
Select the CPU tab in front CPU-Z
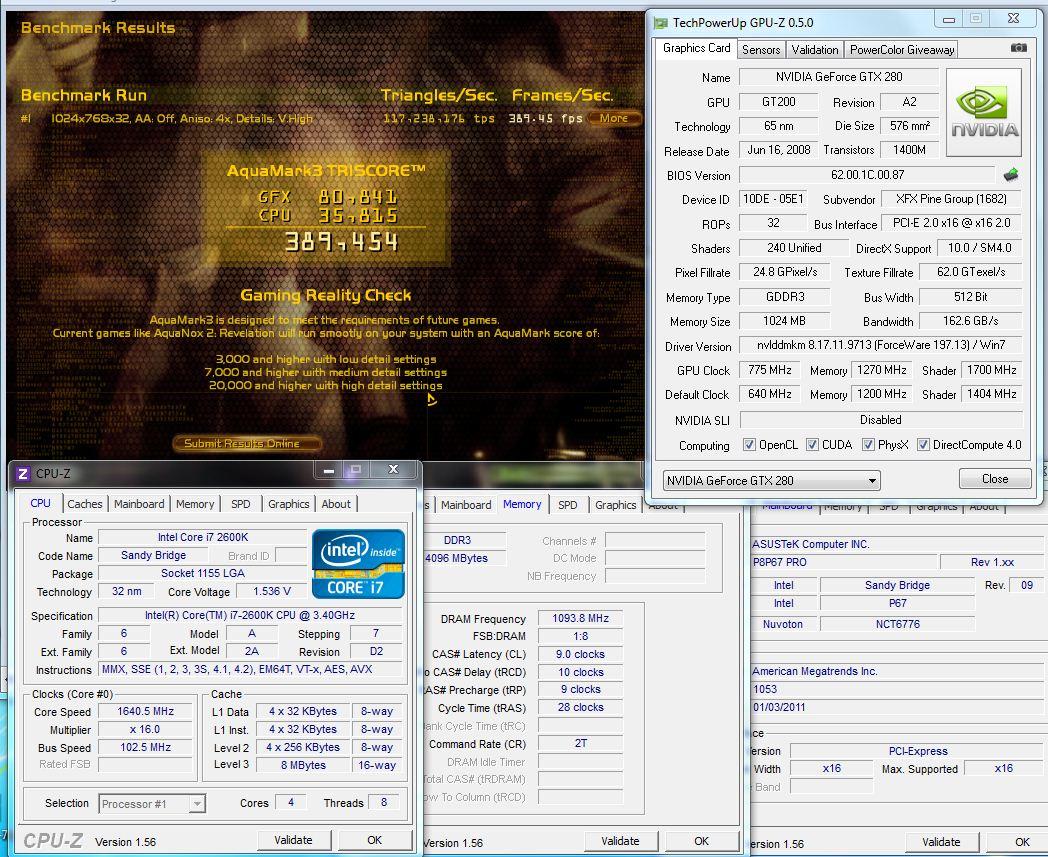40,503
